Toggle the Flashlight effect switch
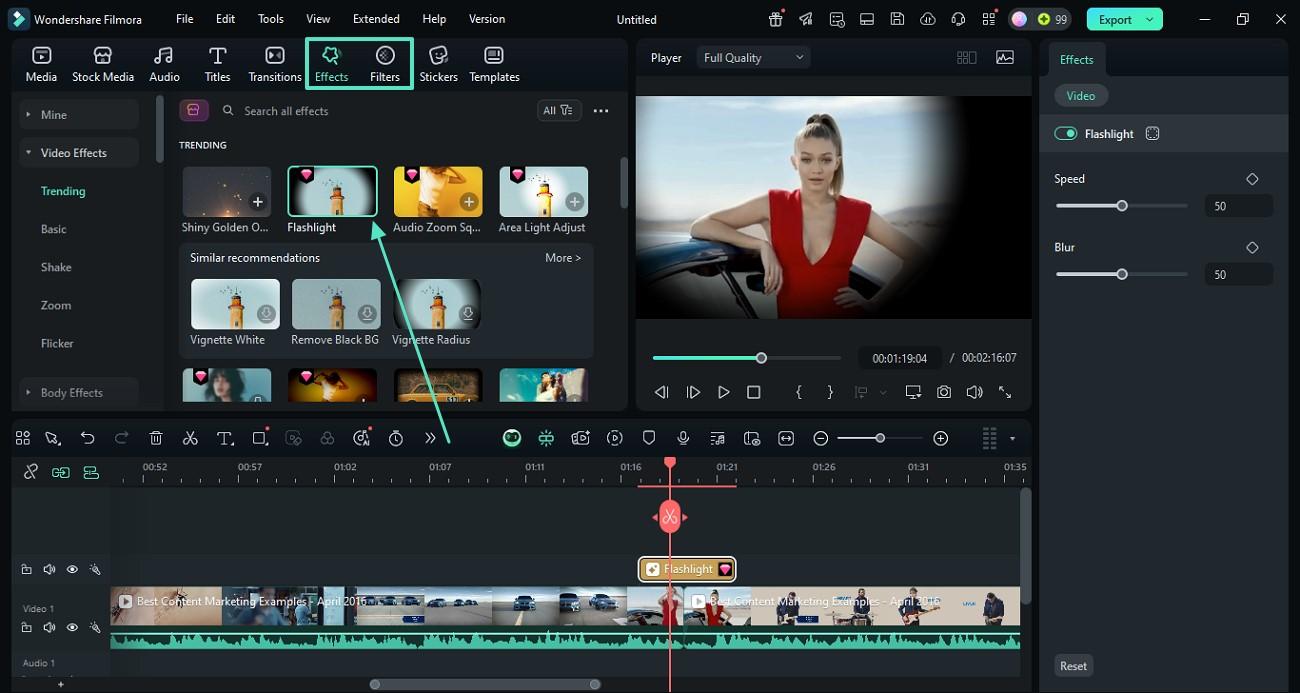Screen dimensions: 1300x693 (1065, 134)
